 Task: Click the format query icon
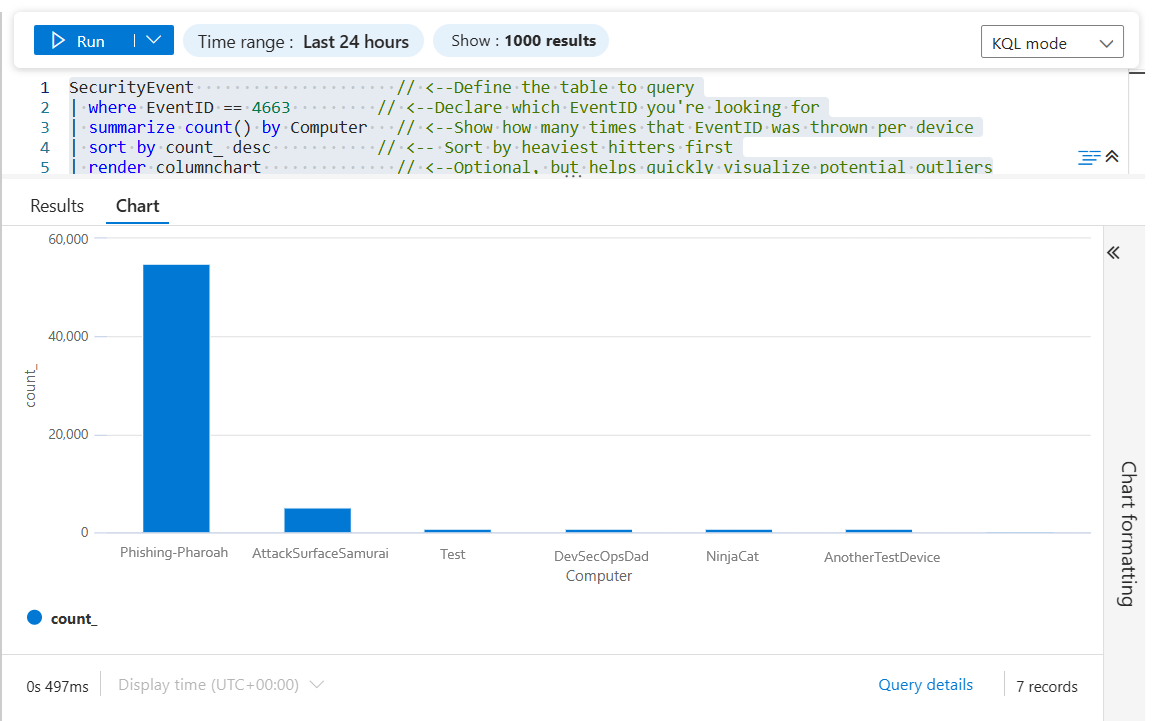click(1089, 157)
